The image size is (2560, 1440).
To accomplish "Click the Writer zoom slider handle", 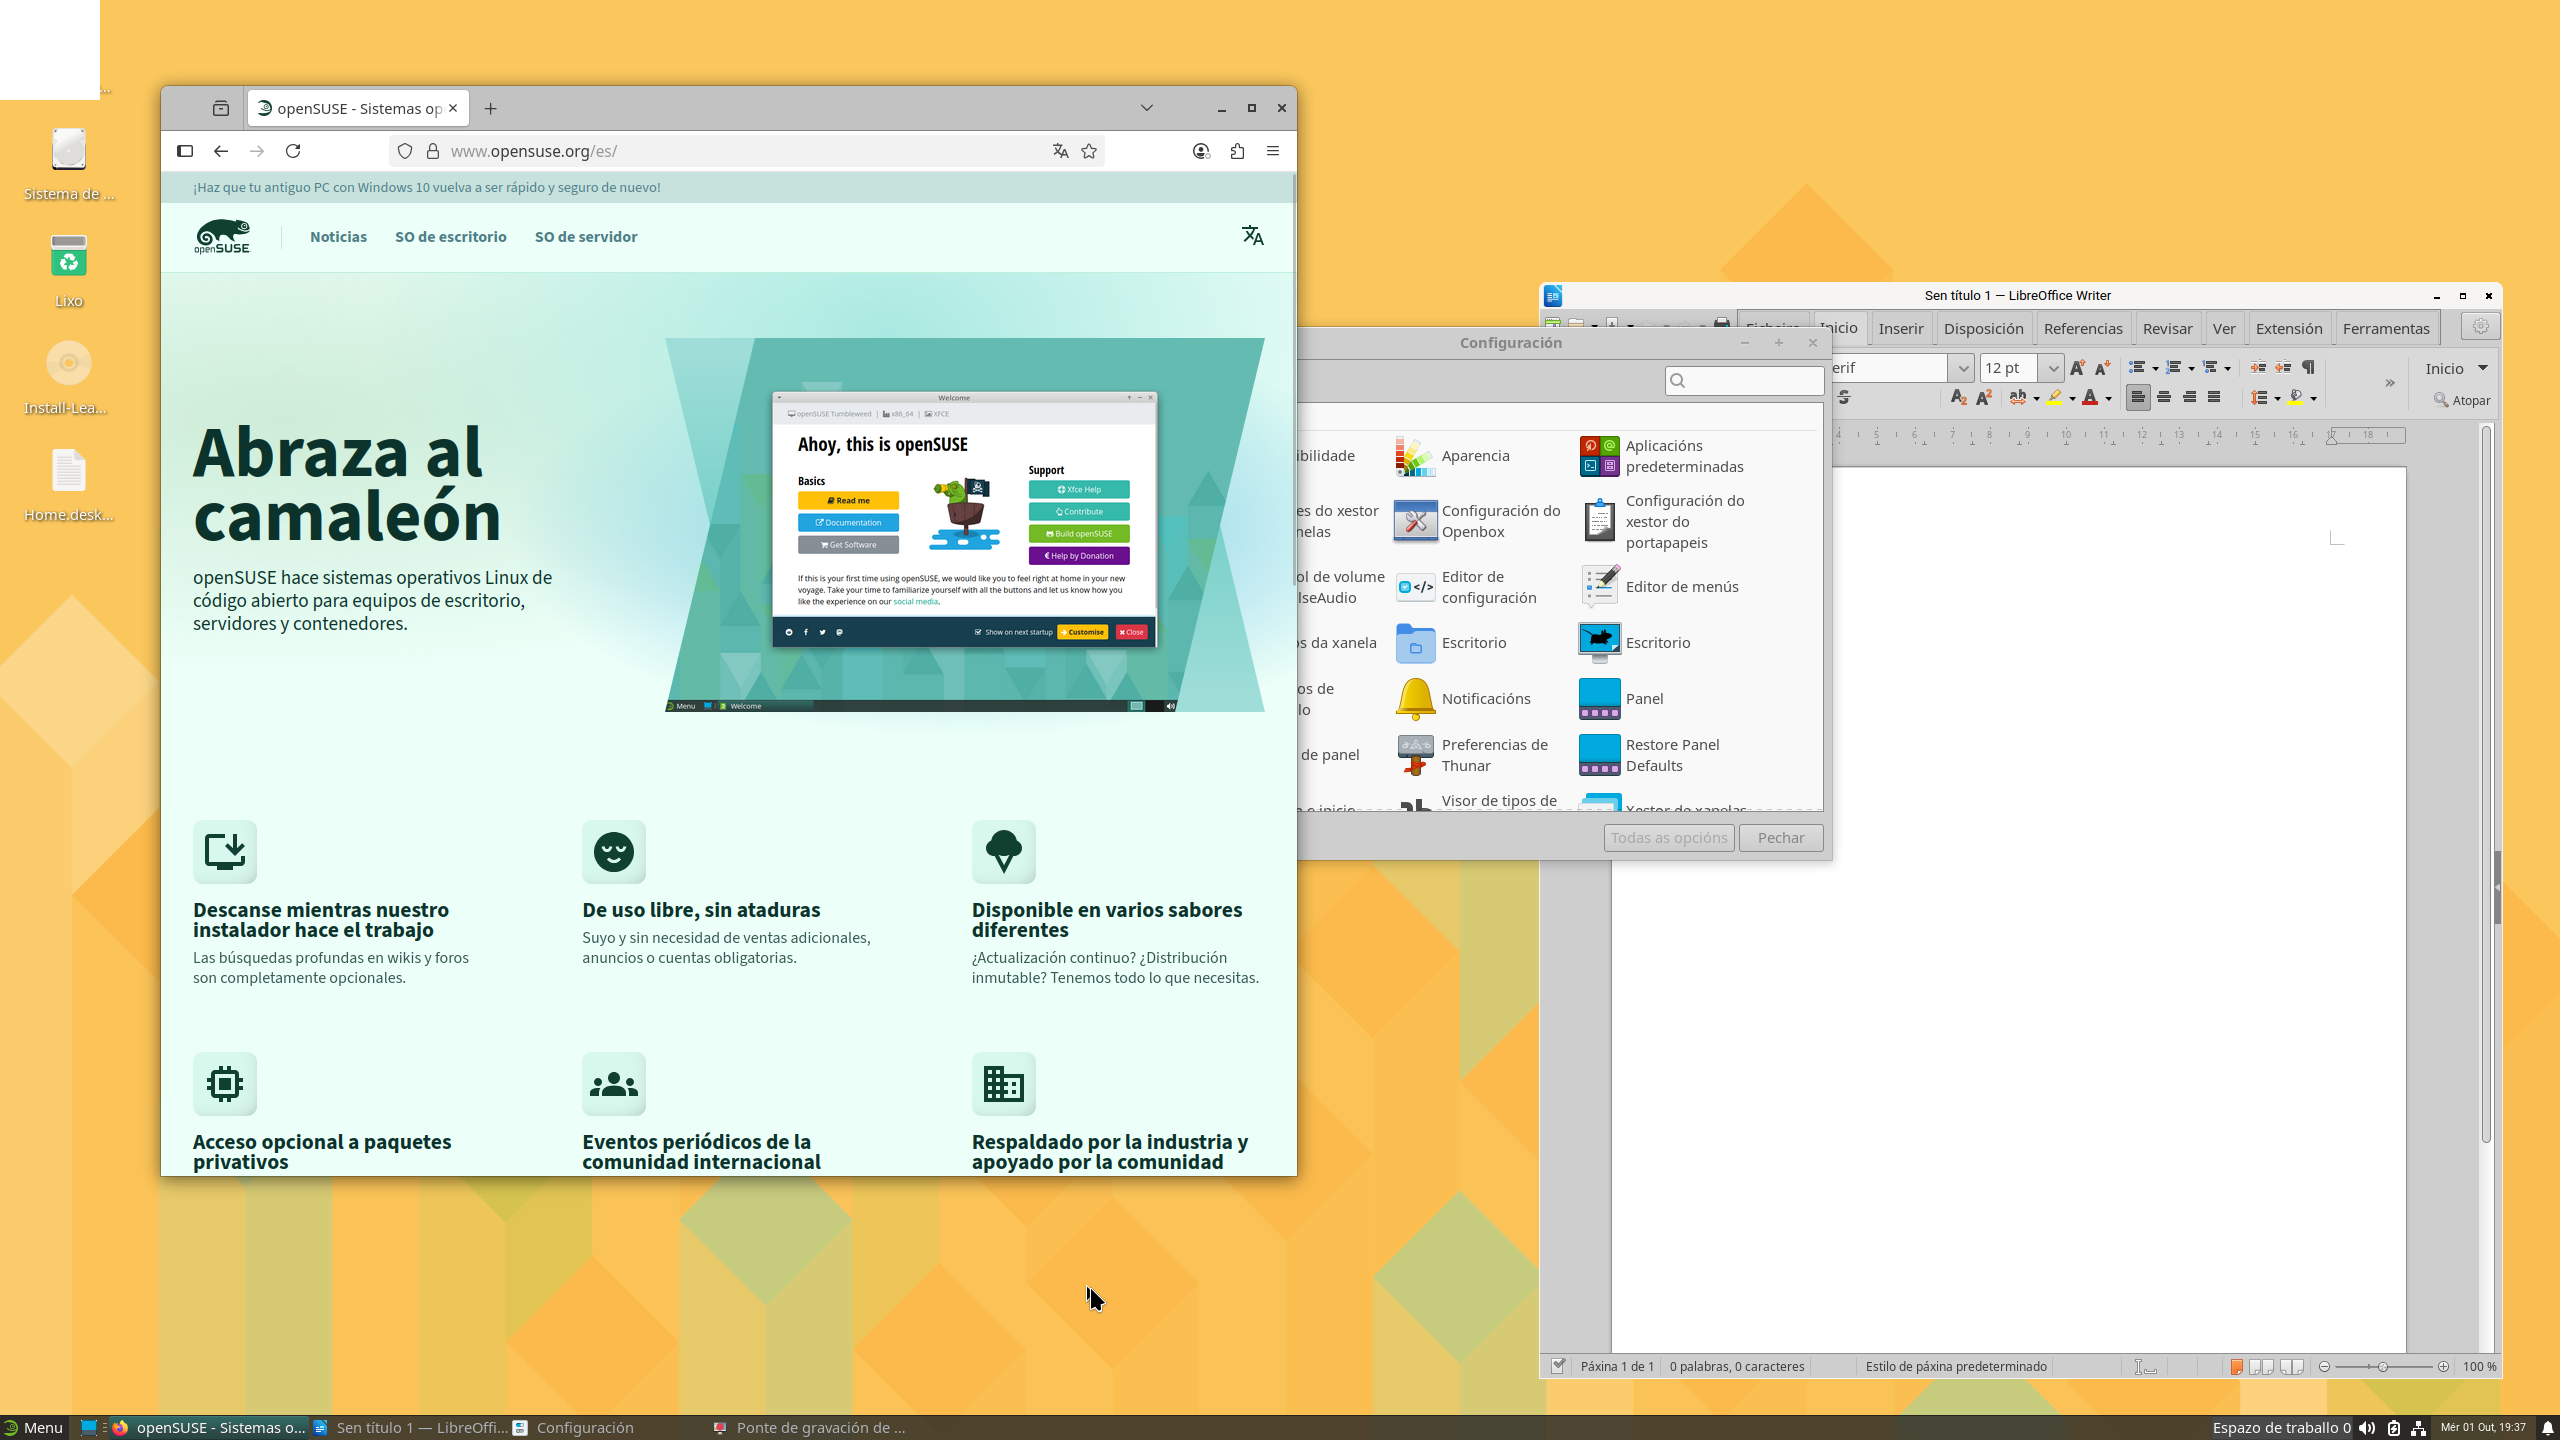I will coord(2383,1367).
